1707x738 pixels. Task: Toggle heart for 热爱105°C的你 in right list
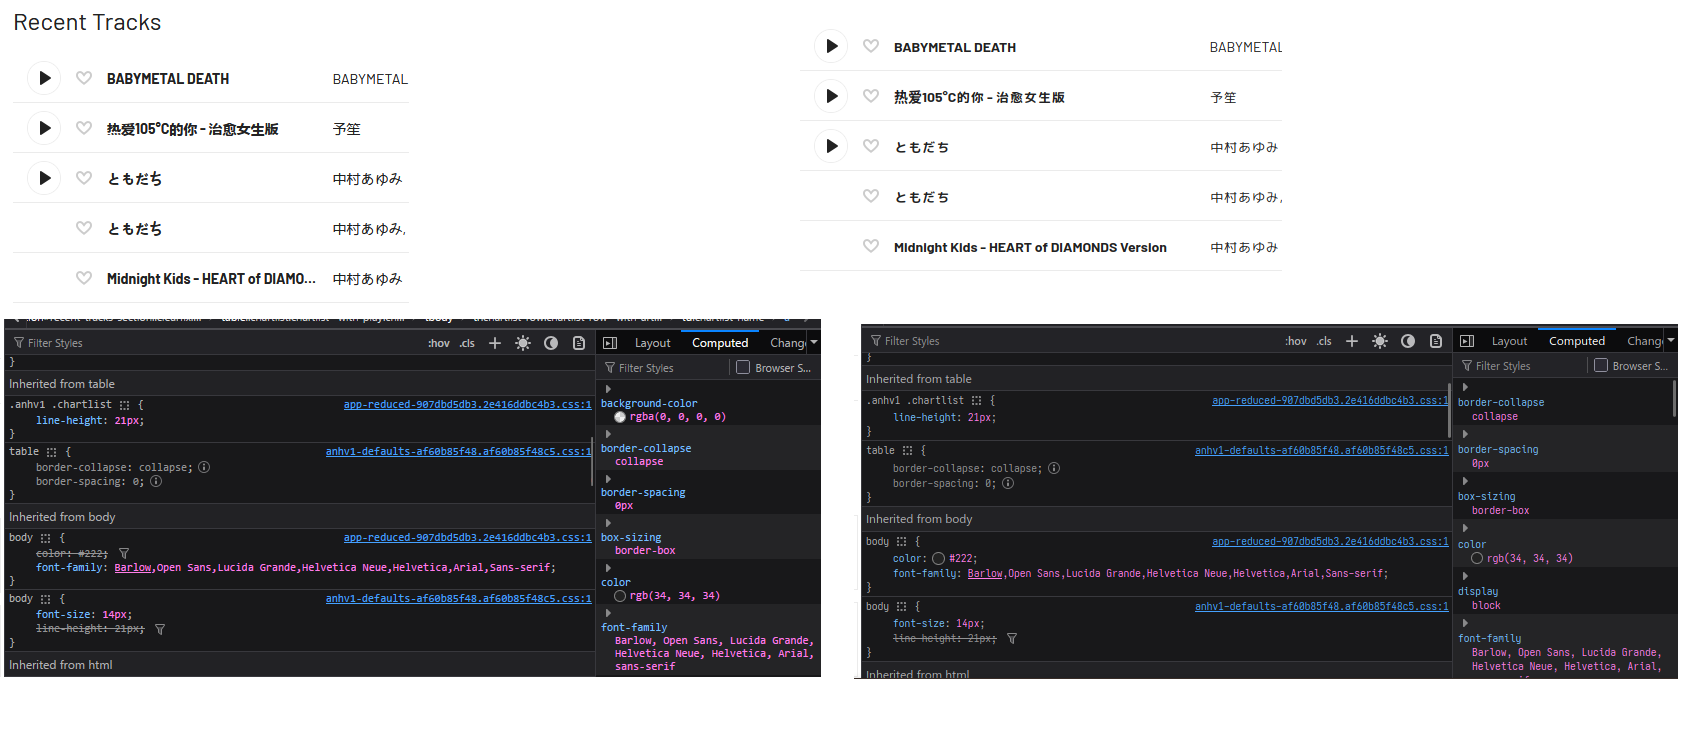point(871,96)
